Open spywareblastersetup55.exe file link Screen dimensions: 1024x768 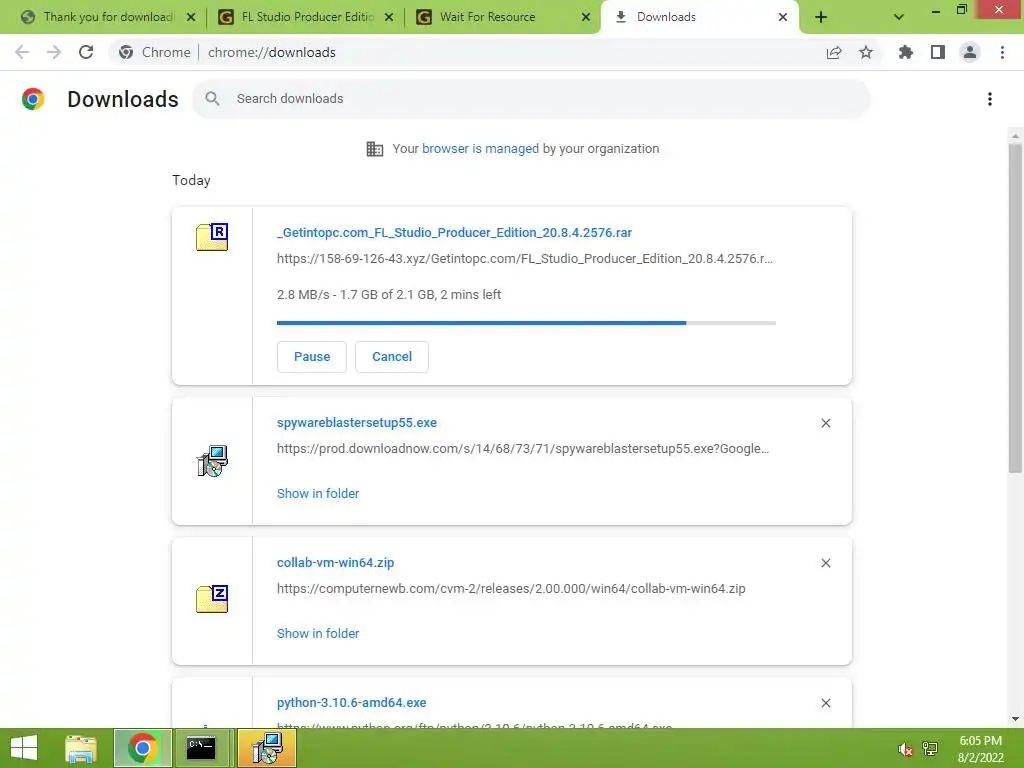point(357,423)
